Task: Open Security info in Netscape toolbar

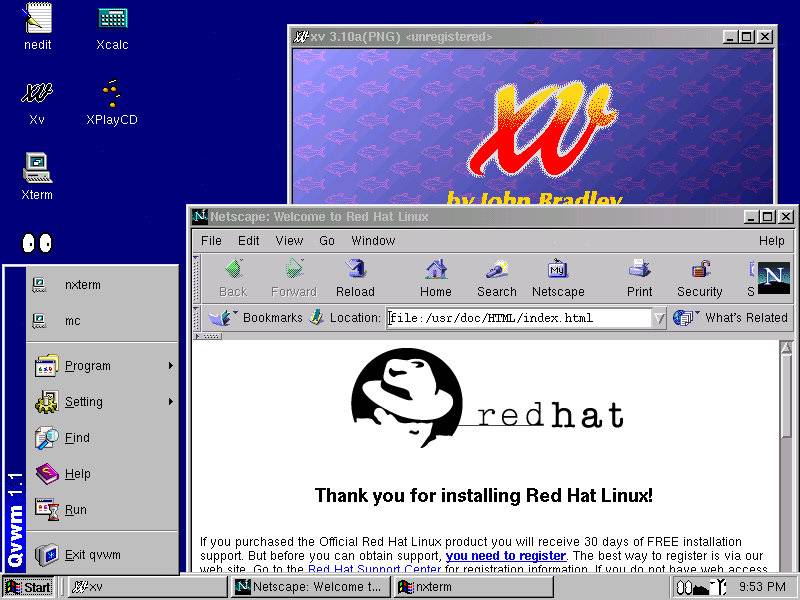Action: tap(699, 279)
